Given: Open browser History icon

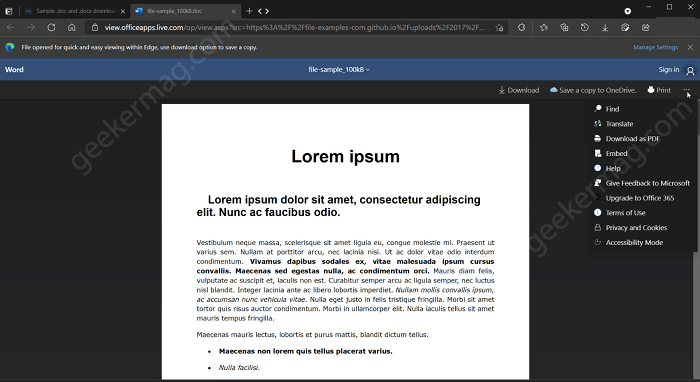Looking at the screenshot, I should [584, 28].
